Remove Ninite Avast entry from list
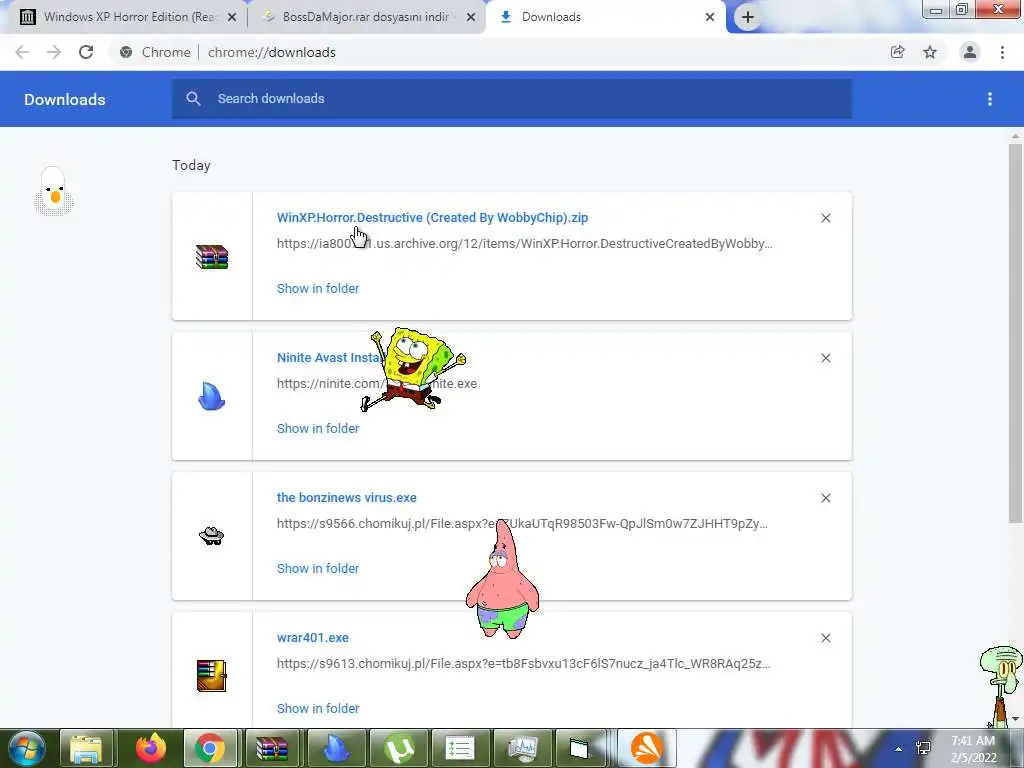Image resolution: width=1024 pixels, height=768 pixels. (x=825, y=358)
